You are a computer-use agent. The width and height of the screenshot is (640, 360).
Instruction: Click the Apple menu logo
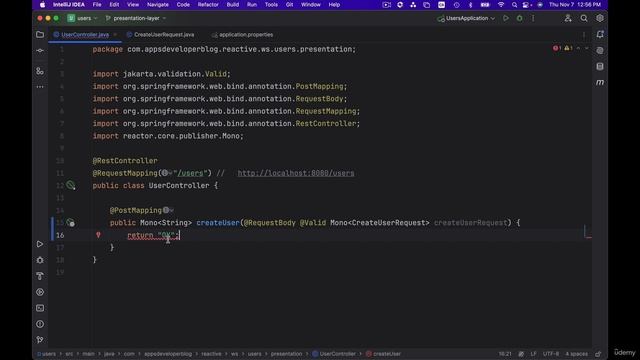42,4
